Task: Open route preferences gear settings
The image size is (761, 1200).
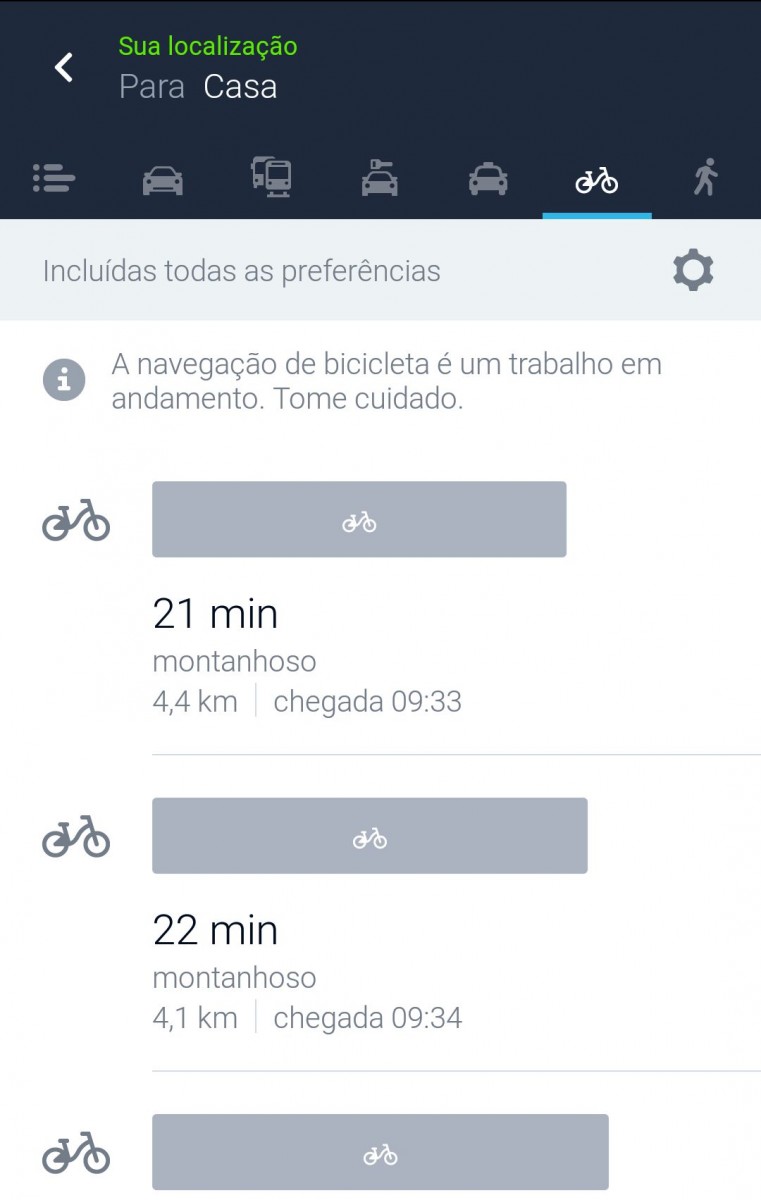Action: (693, 271)
